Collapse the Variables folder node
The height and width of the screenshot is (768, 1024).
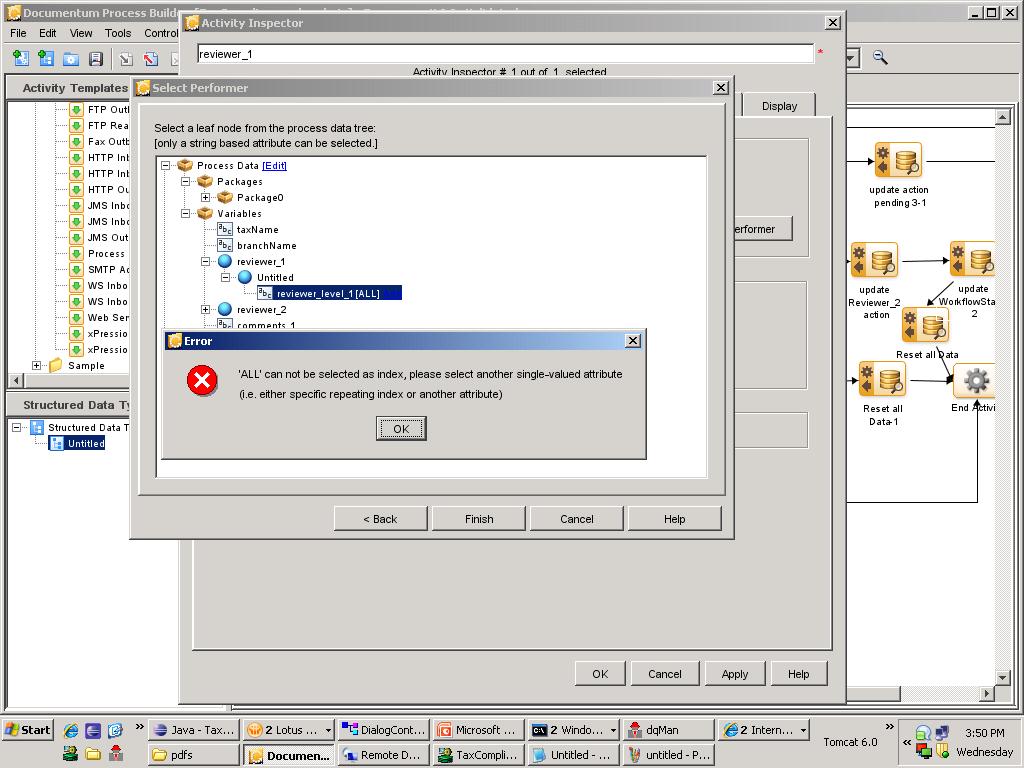(x=185, y=214)
